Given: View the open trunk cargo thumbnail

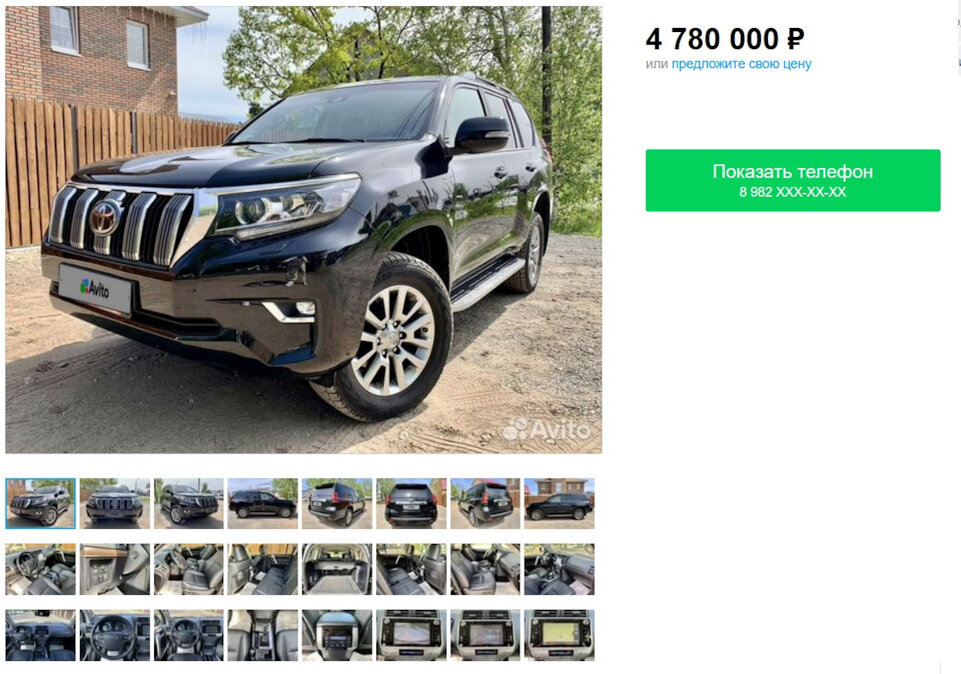Looking at the screenshot, I should (x=337, y=569).
